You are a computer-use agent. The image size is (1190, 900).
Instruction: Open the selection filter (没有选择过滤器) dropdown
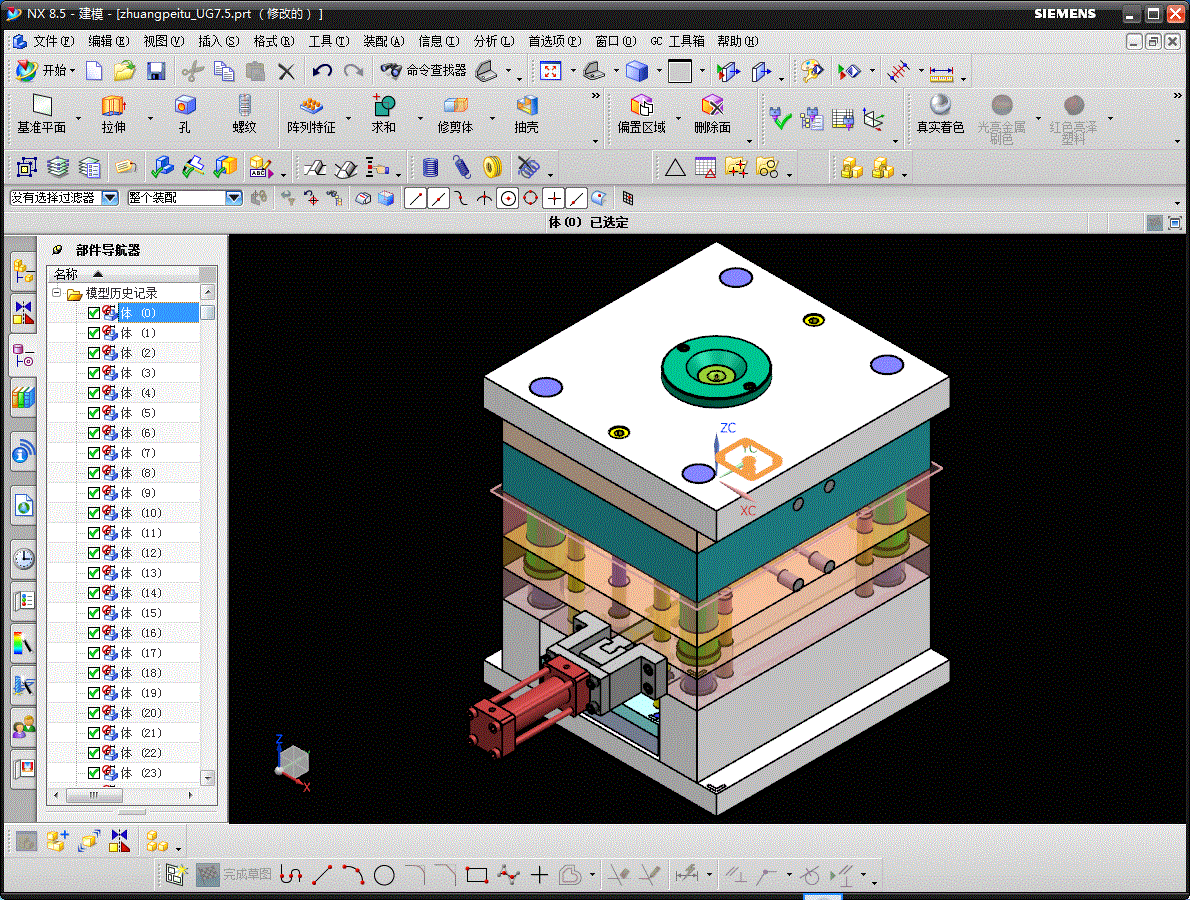tap(110, 198)
